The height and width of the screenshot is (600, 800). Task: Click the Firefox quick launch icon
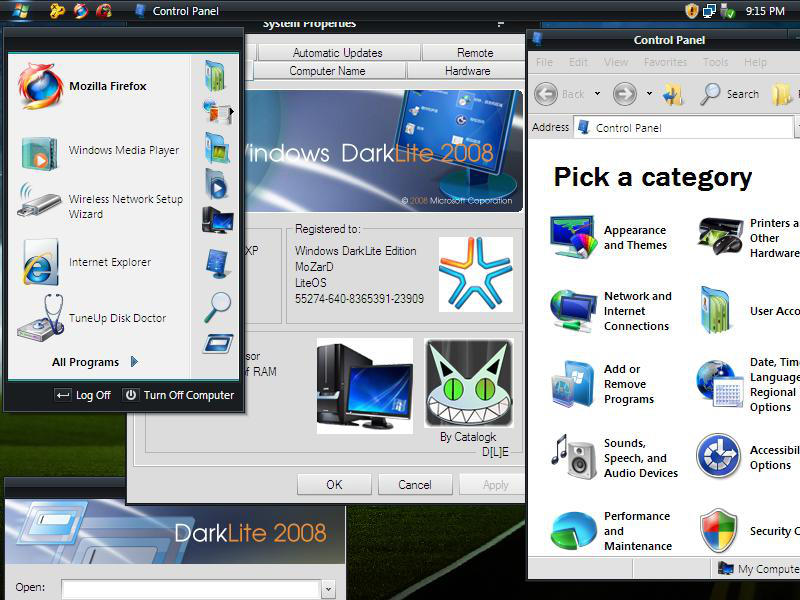point(81,11)
